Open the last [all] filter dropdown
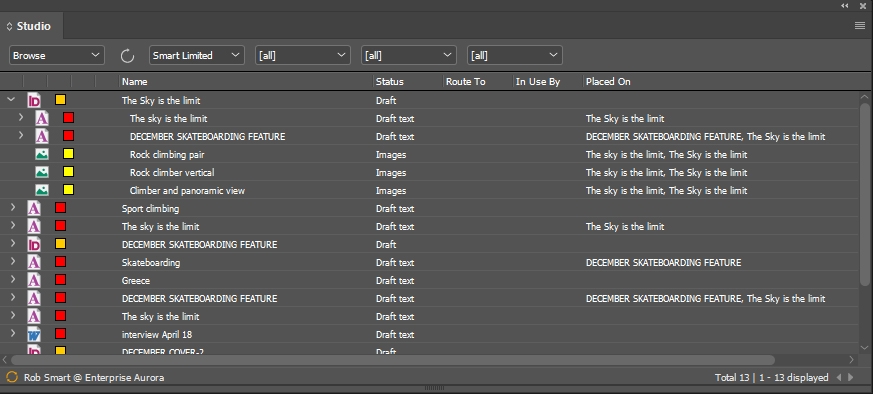Viewport: 873px width, 394px height. point(515,56)
